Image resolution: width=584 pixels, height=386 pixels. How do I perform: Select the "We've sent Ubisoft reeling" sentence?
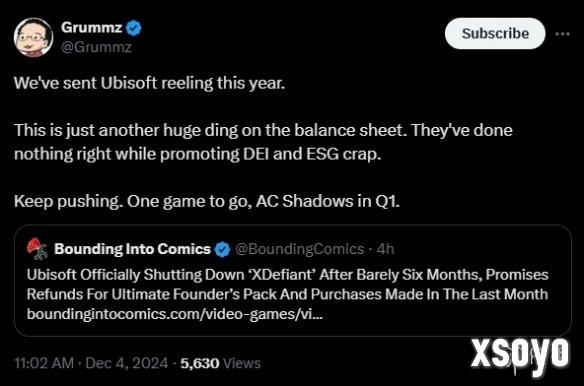pyautogui.click(x=149, y=83)
